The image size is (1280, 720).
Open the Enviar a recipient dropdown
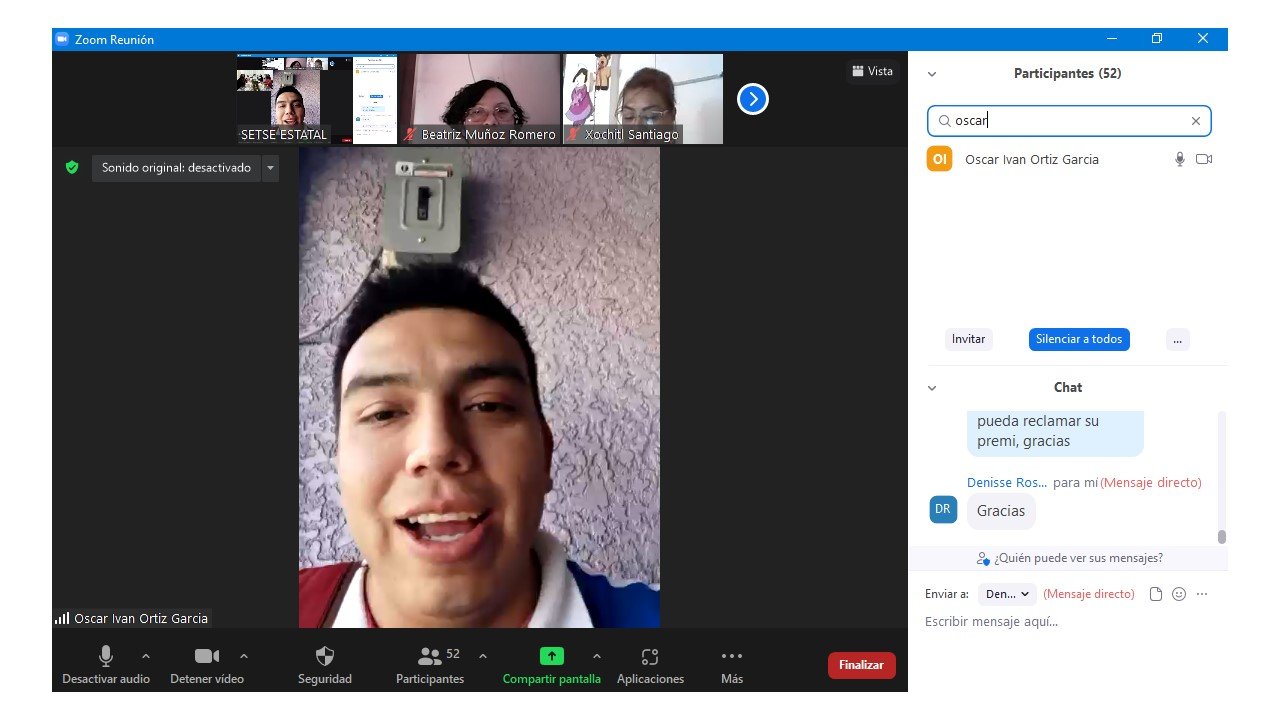(x=1007, y=594)
